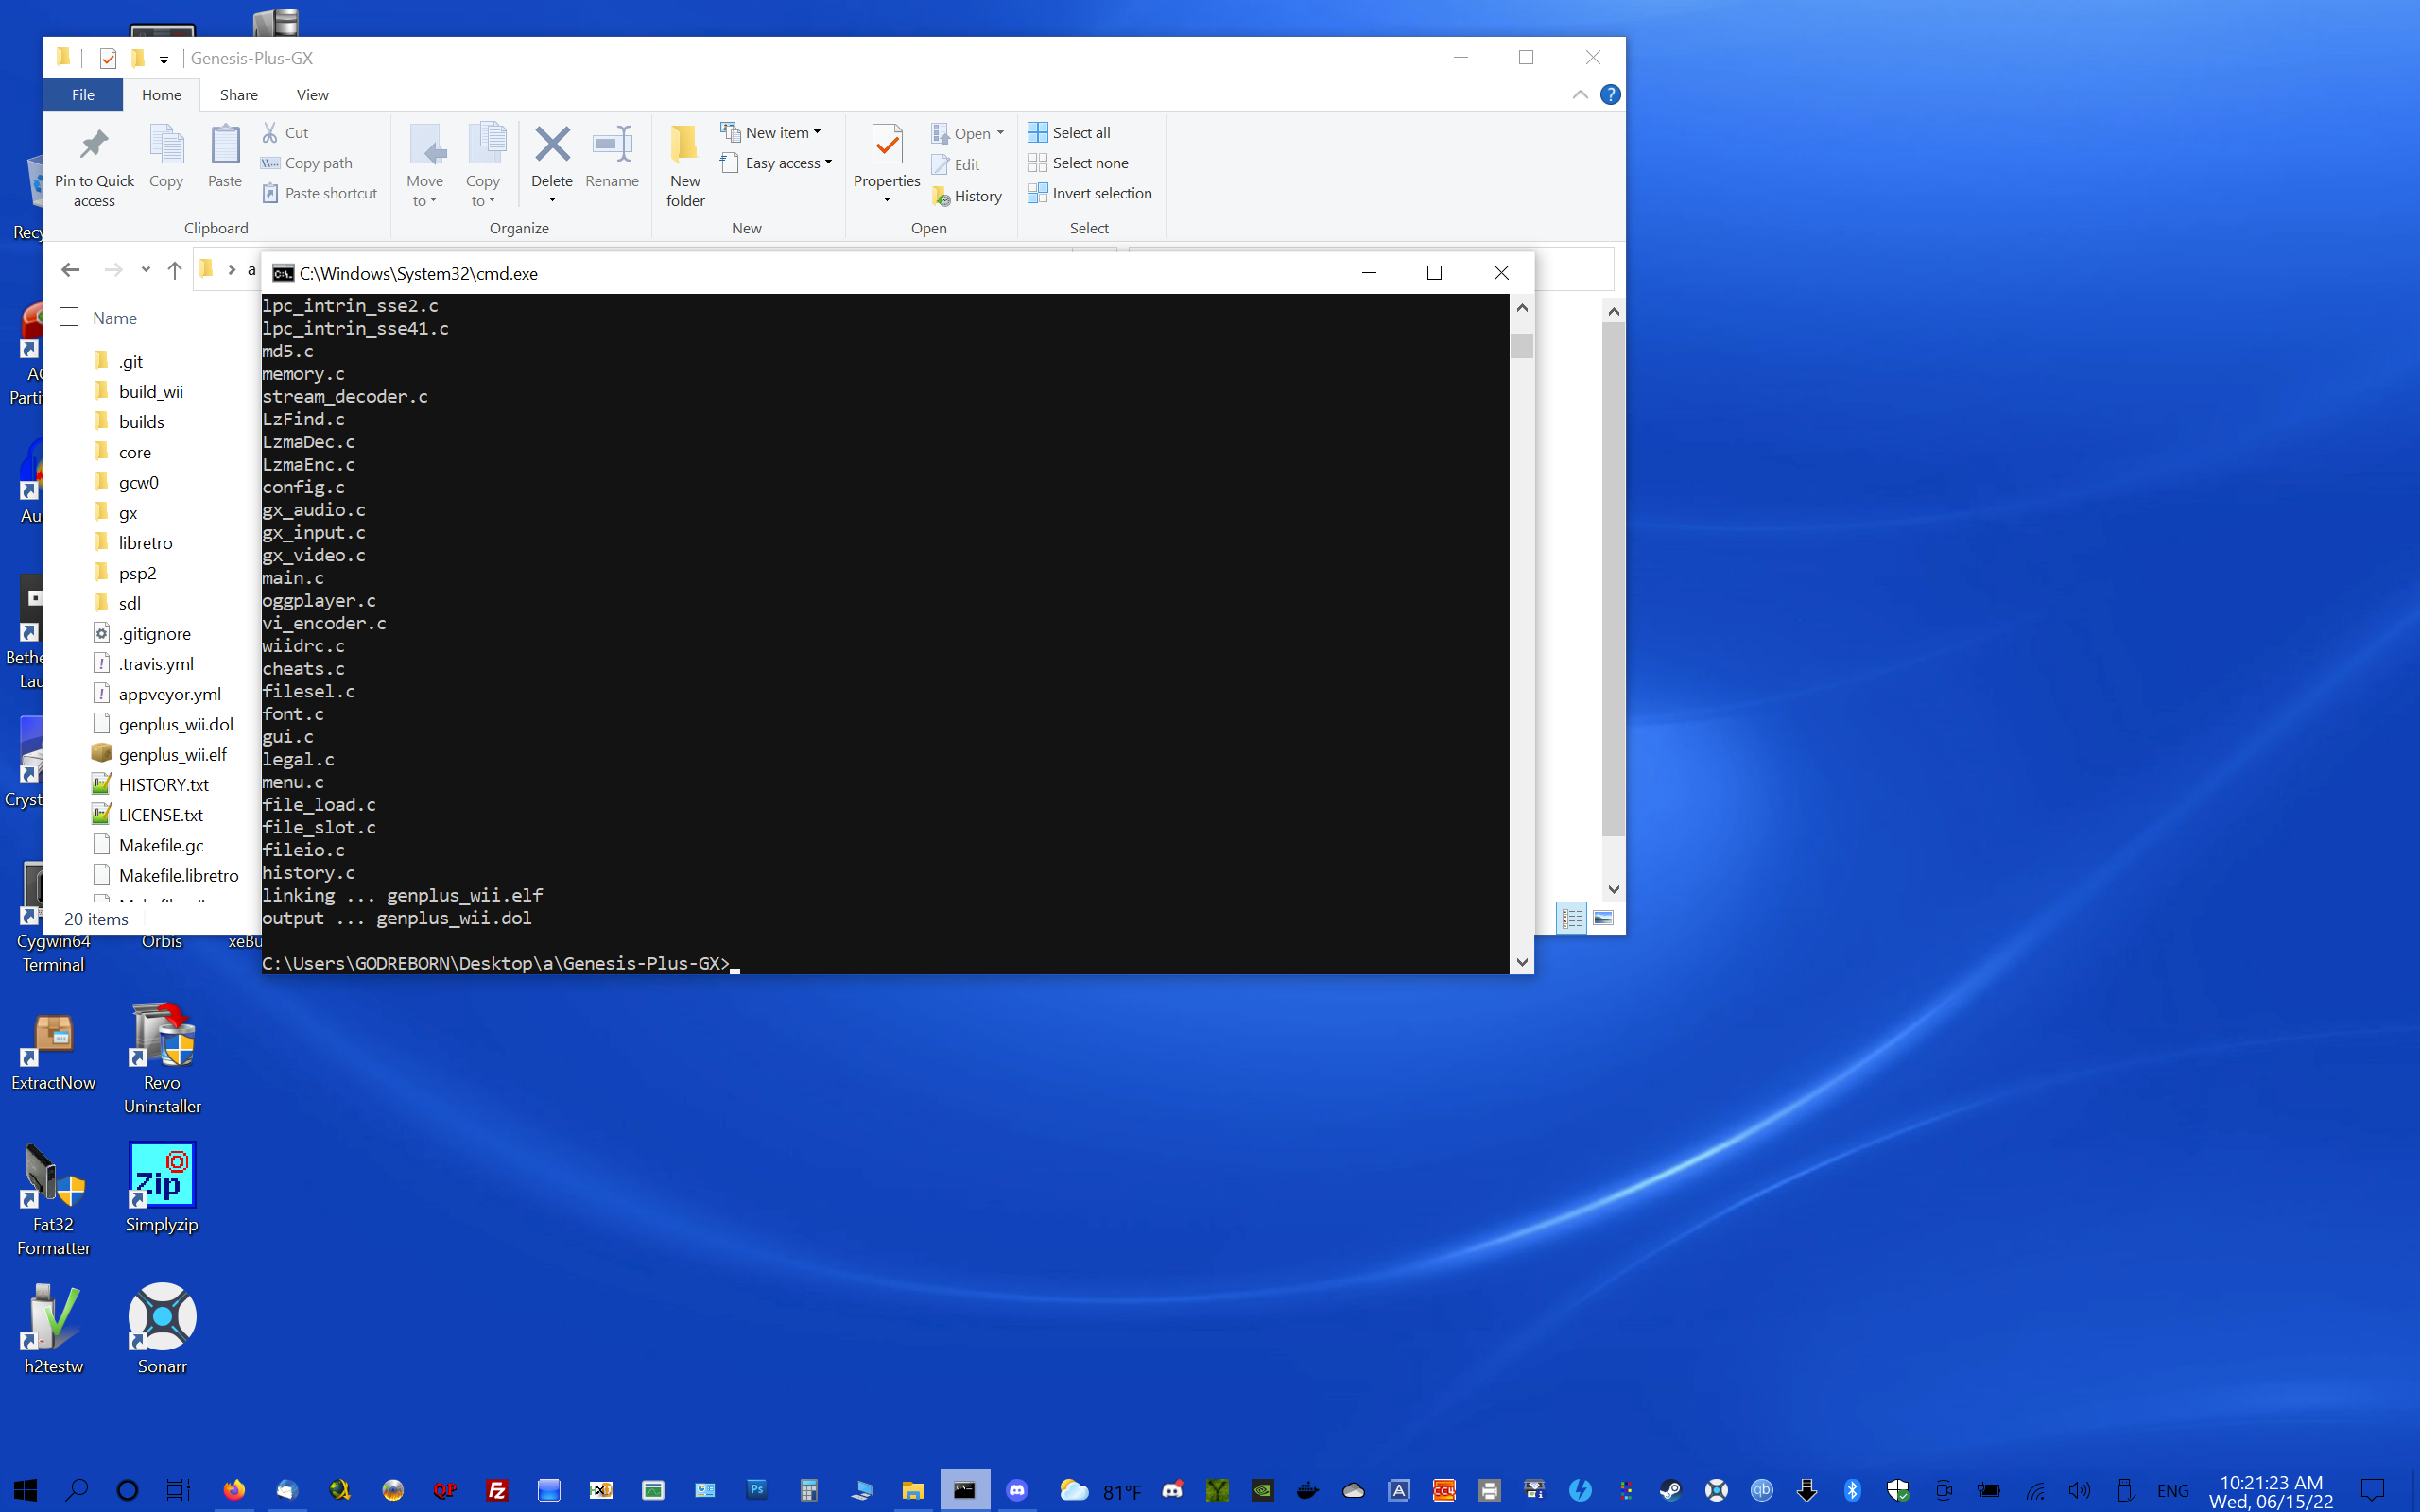Viewport: 2420px width, 1512px height.
Task: Click the Paste clipboard icon
Action: (x=225, y=157)
